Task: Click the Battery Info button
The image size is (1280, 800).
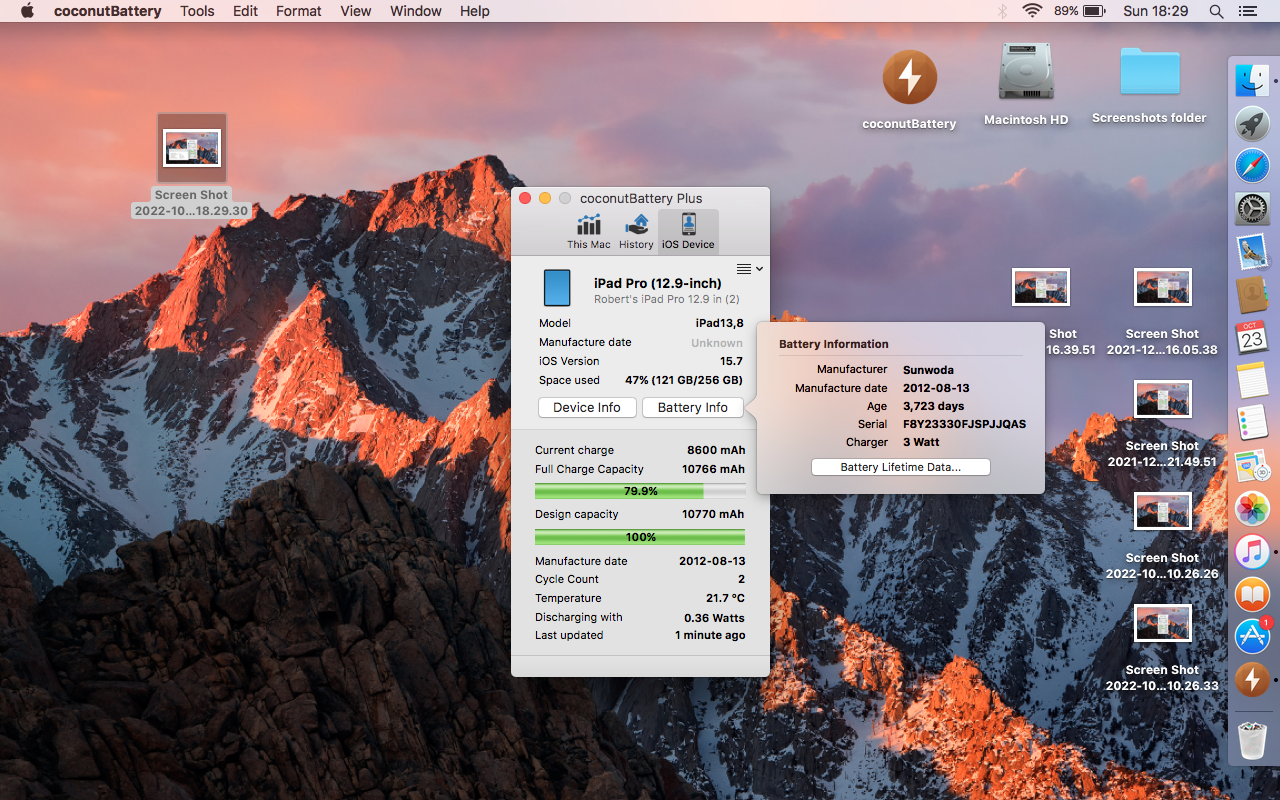Action: [693, 407]
